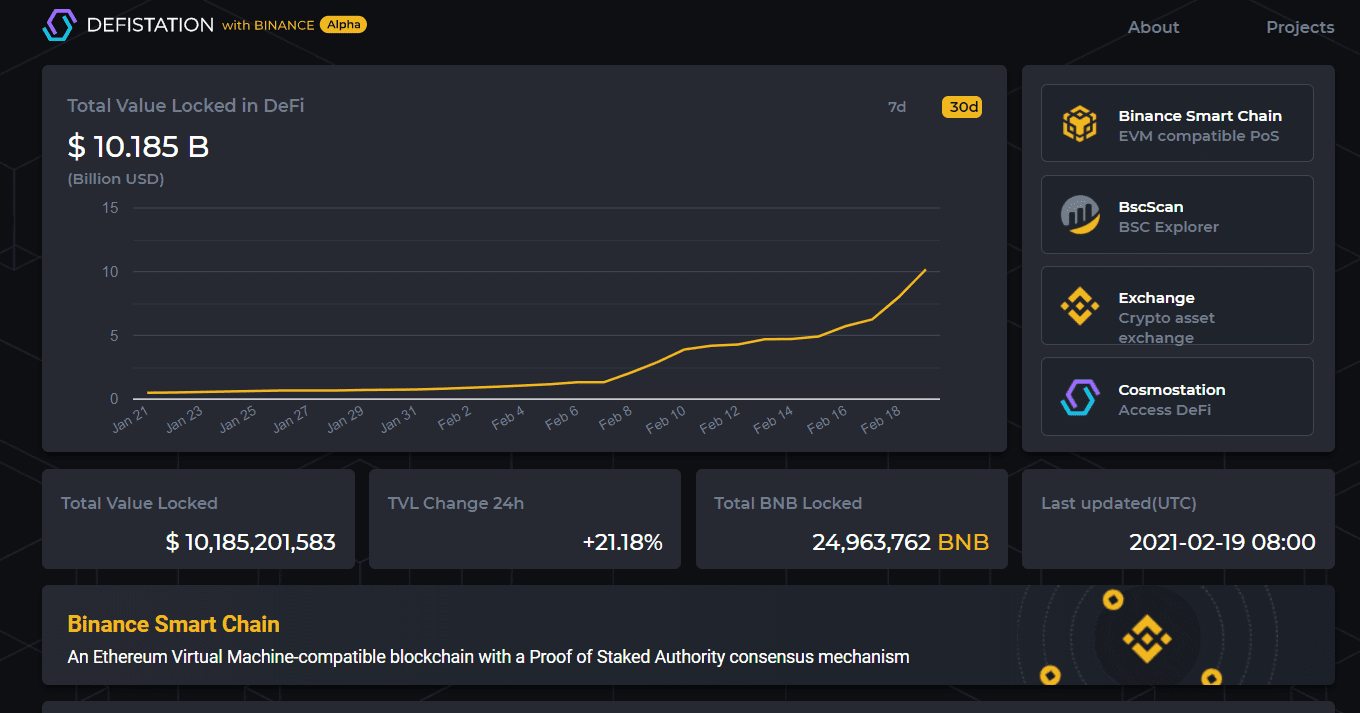Click the Cosmostation hexagon icon
The height and width of the screenshot is (713, 1360).
point(1079,398)
